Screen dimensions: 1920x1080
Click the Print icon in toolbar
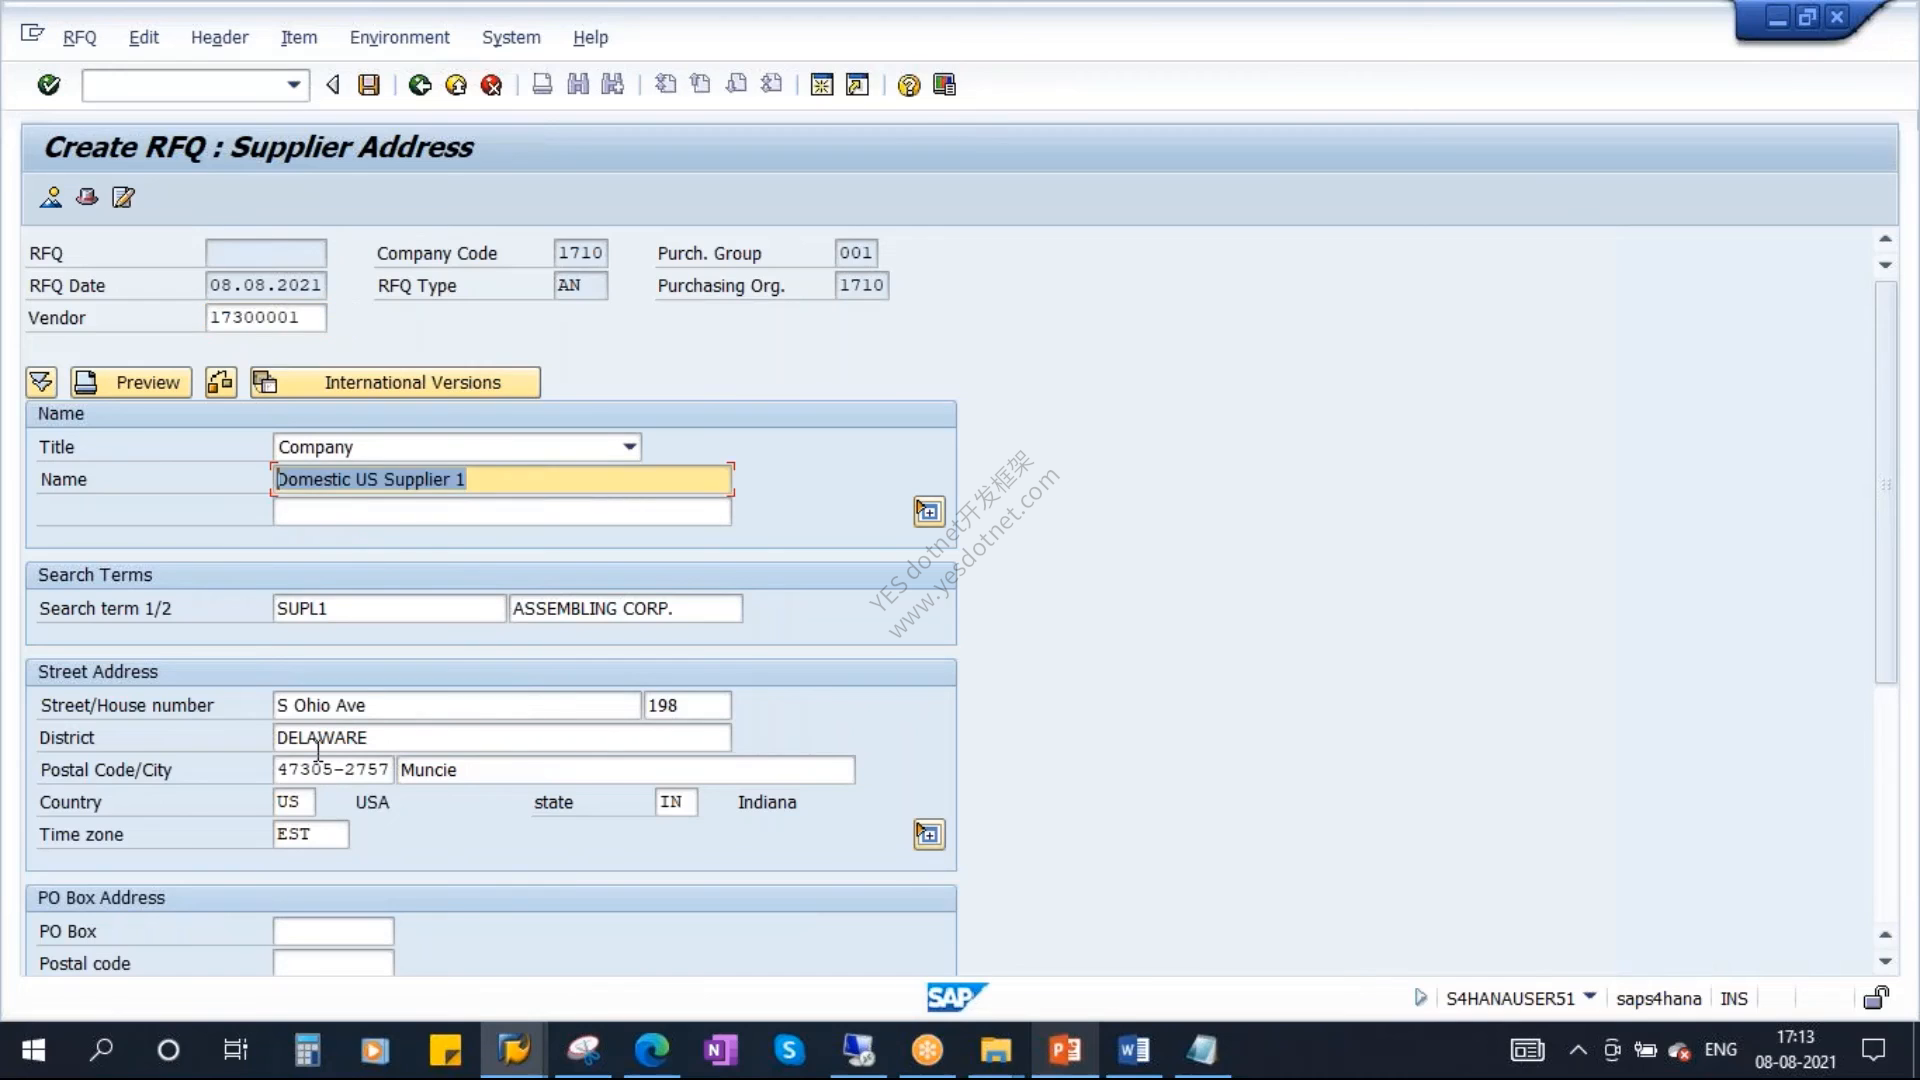tap(542, 85)
